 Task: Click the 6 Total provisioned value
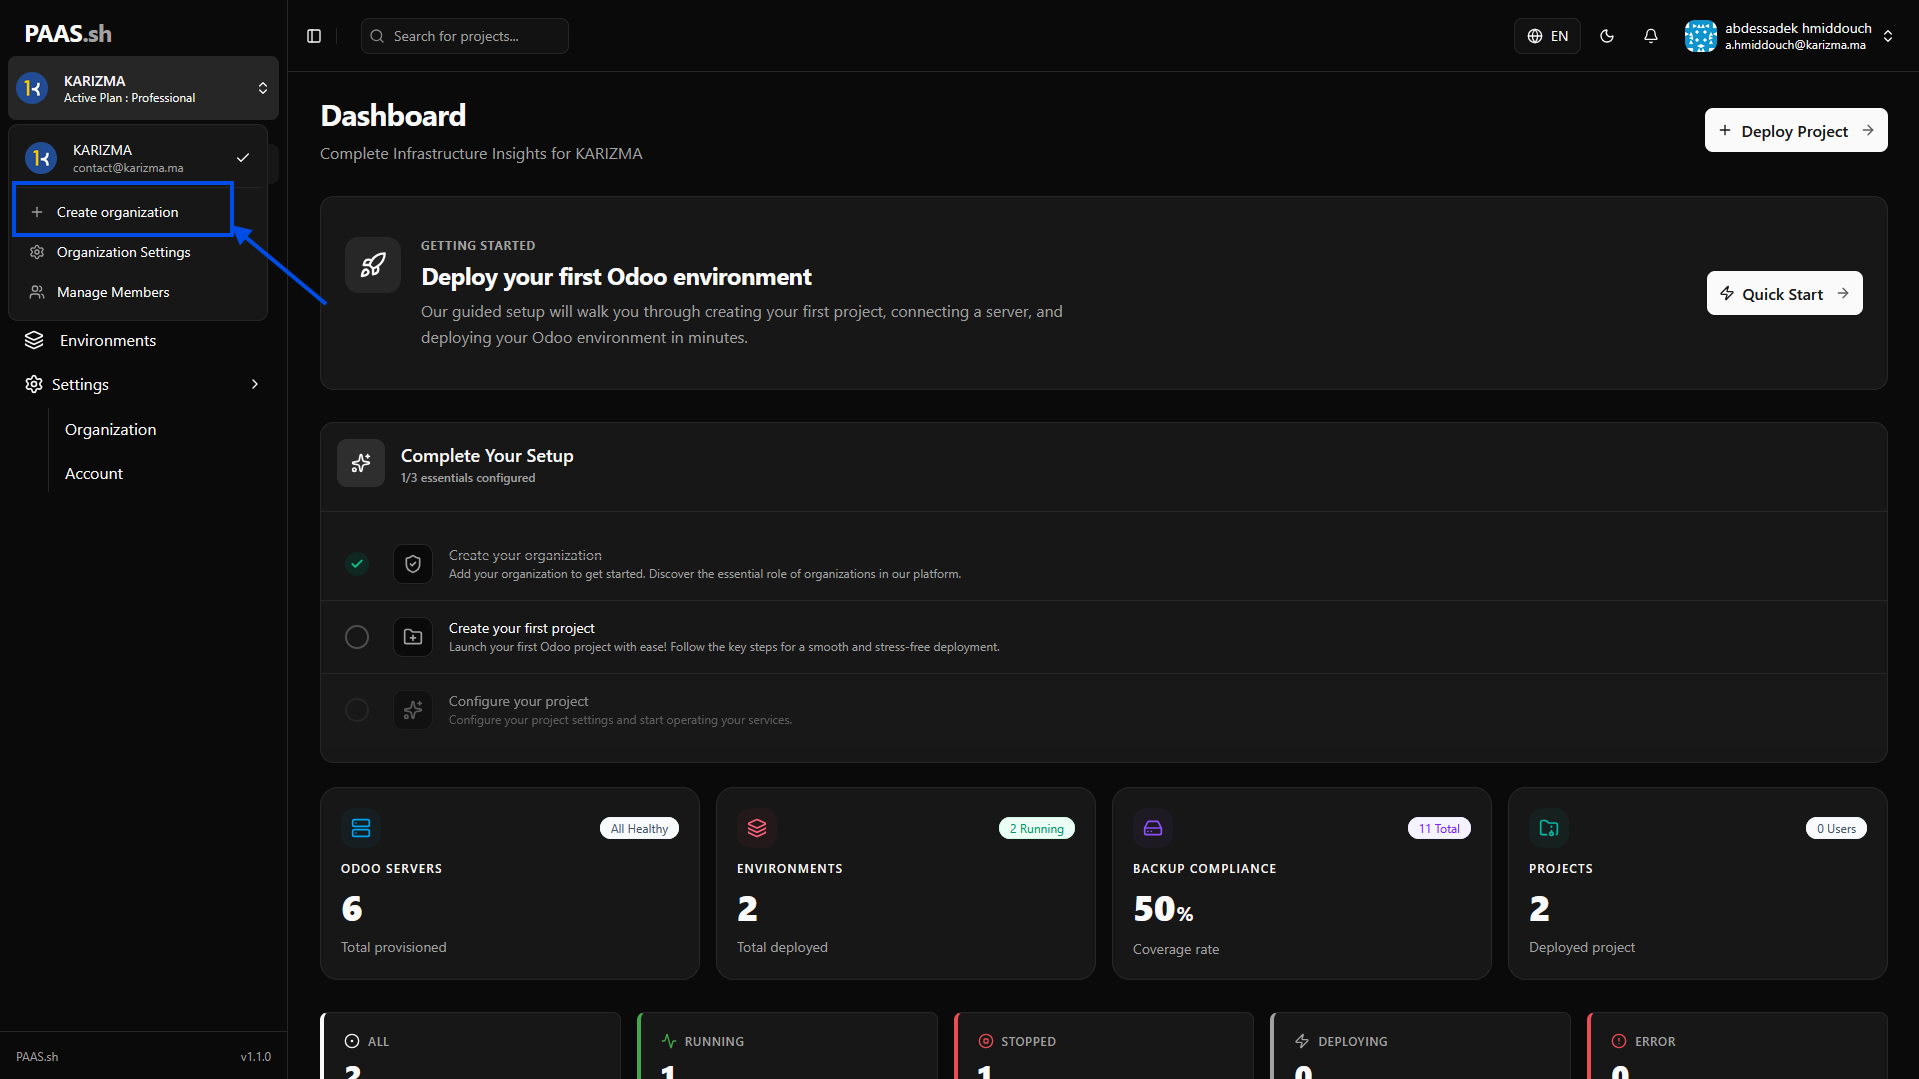click(352, 909)
